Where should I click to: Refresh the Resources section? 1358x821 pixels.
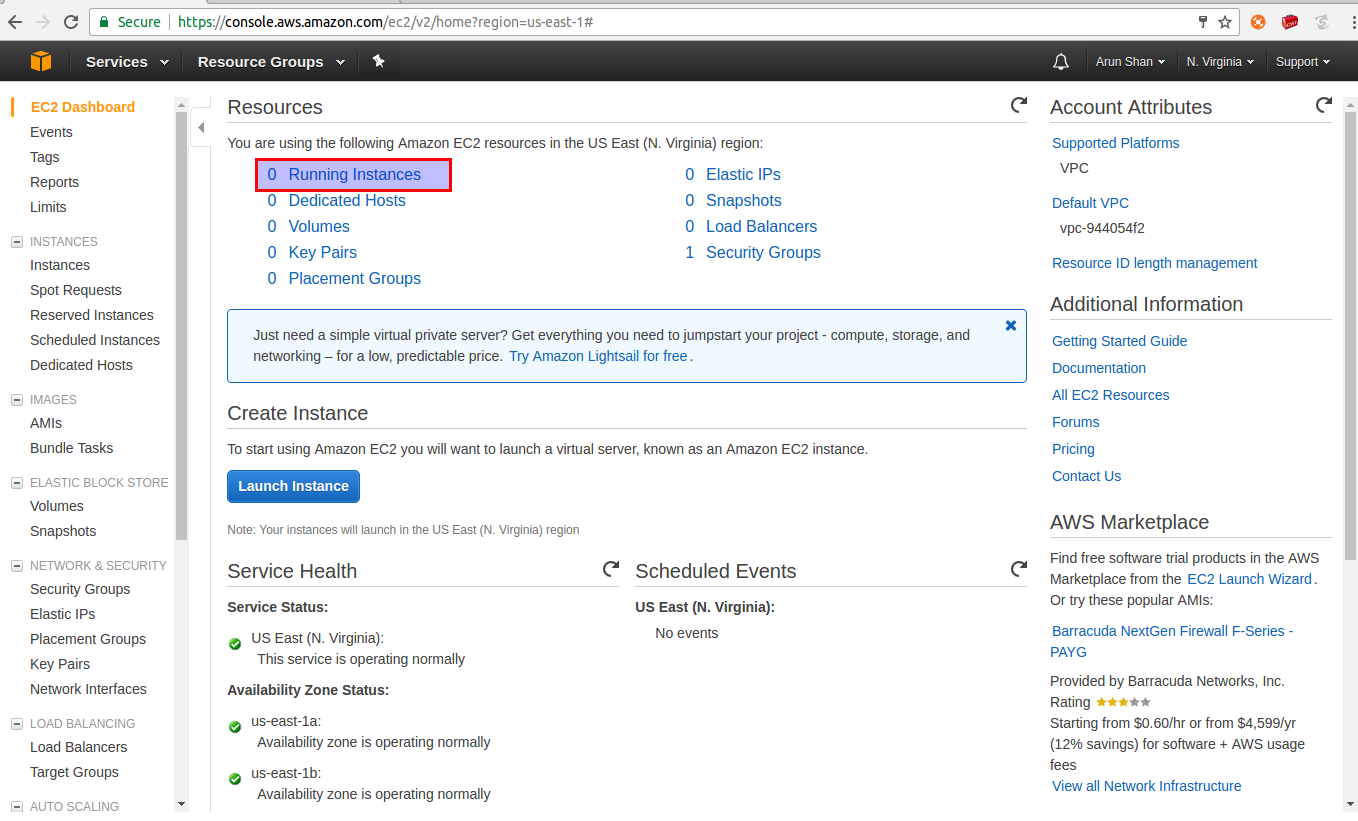click(1018, 105)
